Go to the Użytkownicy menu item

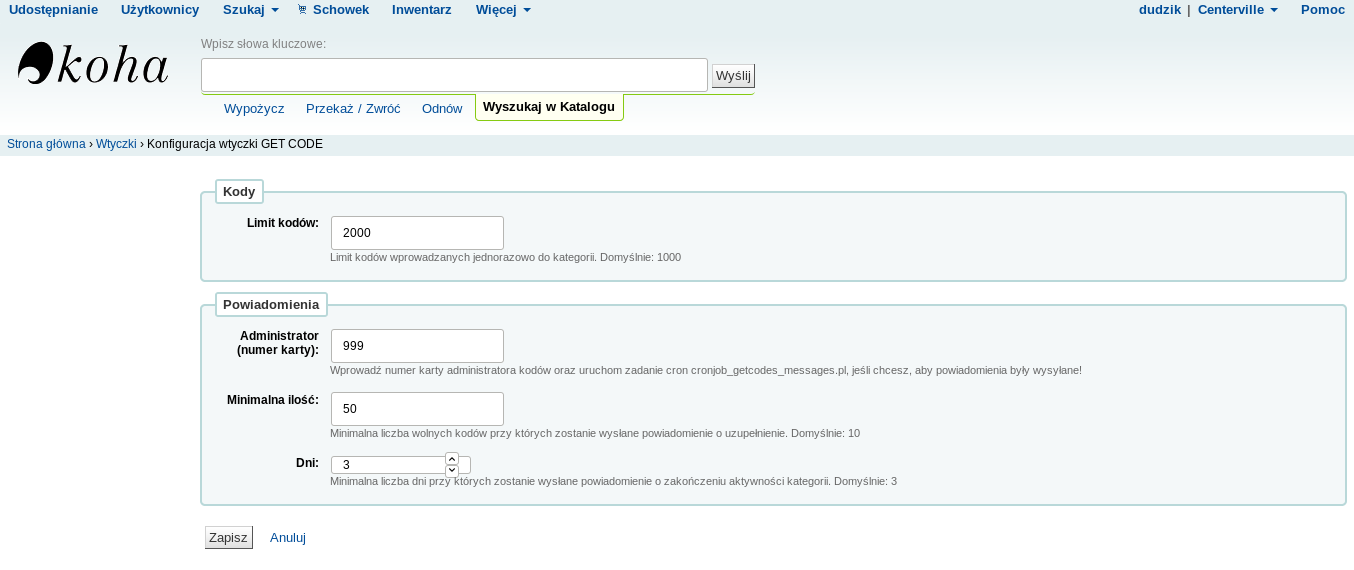click(160, 10)
